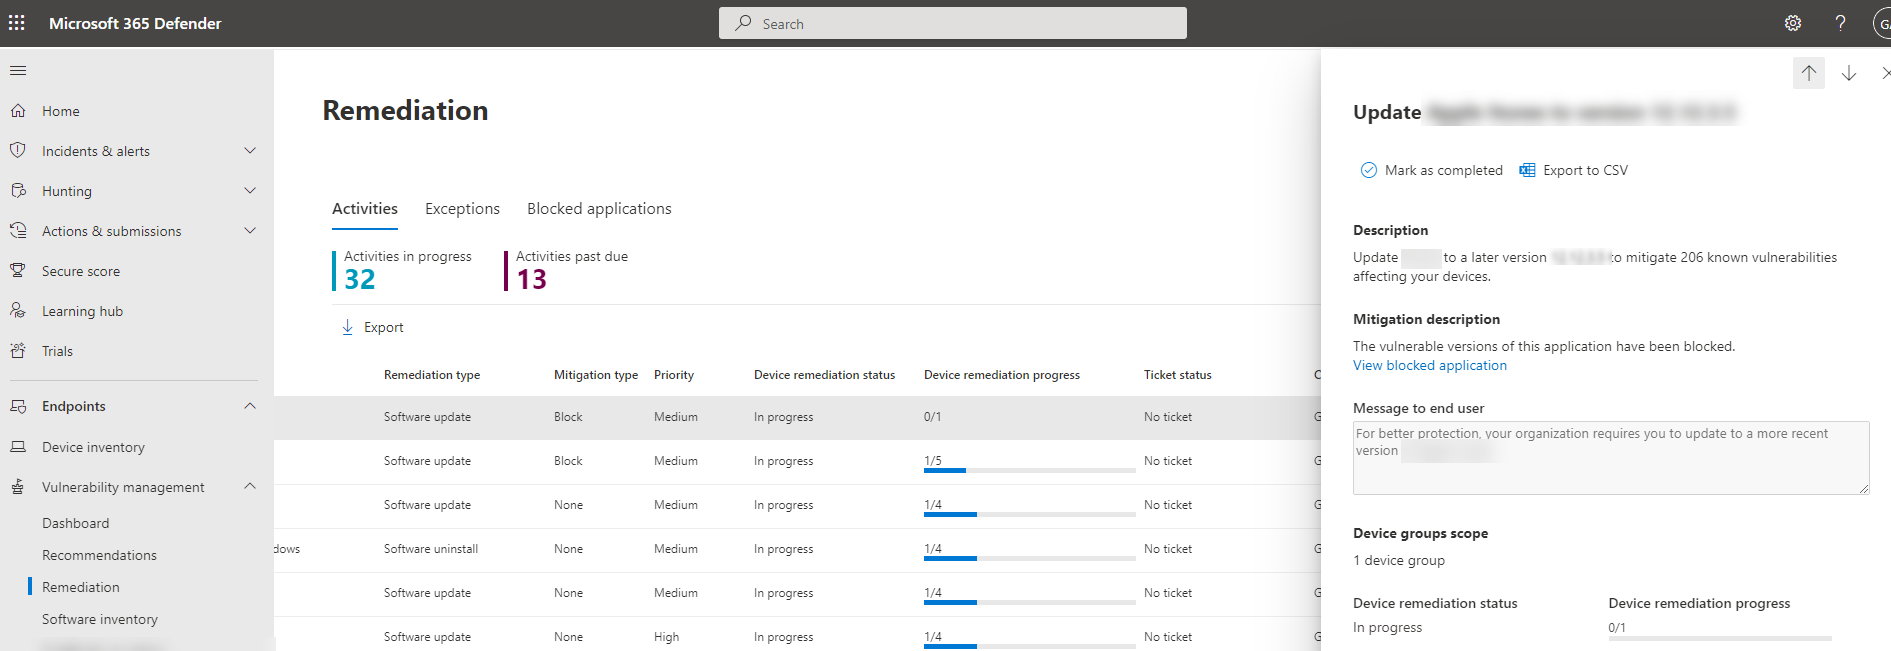Viewport: 1891px width, 651px height.
Task: Click Activities in progress count 32
Action: tap(360, 279)
